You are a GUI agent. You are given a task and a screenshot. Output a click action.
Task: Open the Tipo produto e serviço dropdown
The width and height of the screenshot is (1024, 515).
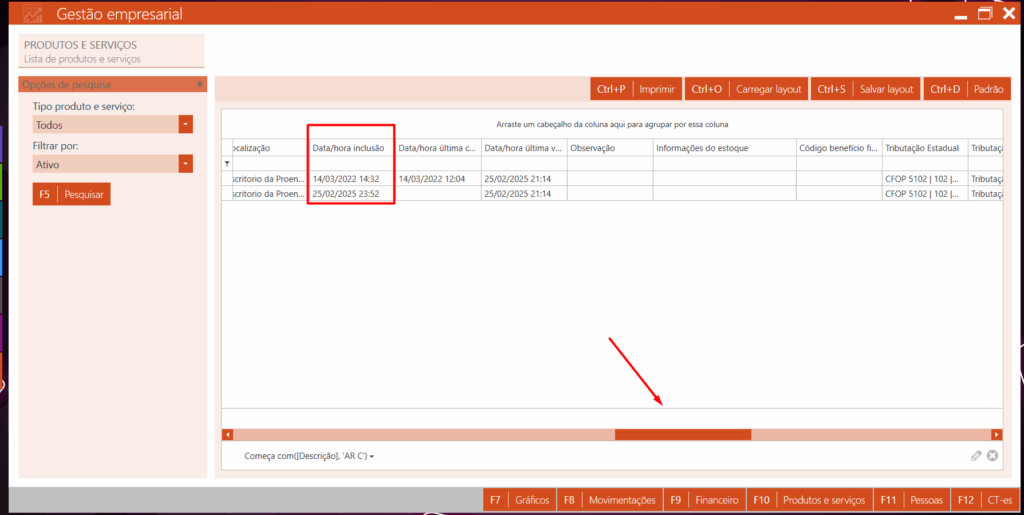coord(185,125)
